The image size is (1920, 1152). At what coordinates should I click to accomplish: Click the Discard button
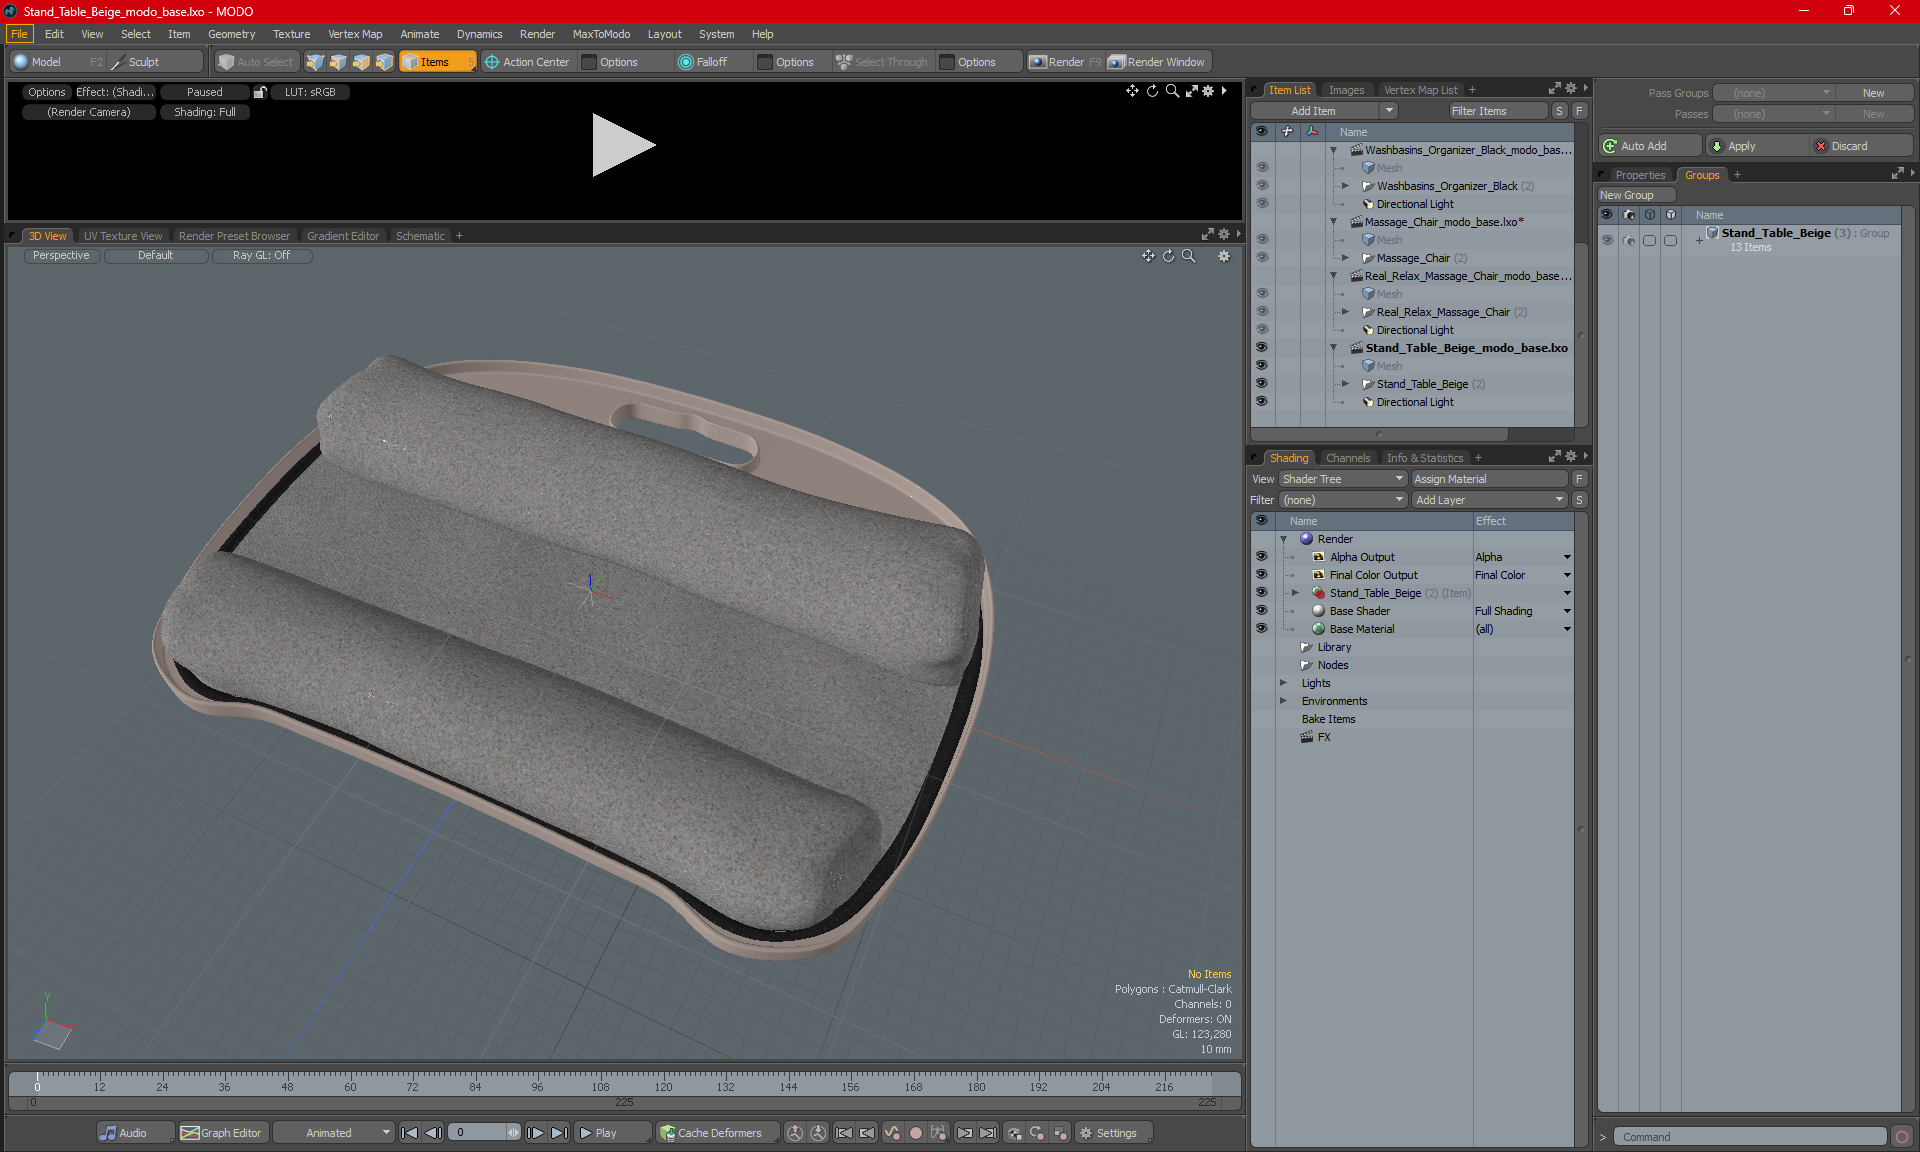[x=1860, y=146]
